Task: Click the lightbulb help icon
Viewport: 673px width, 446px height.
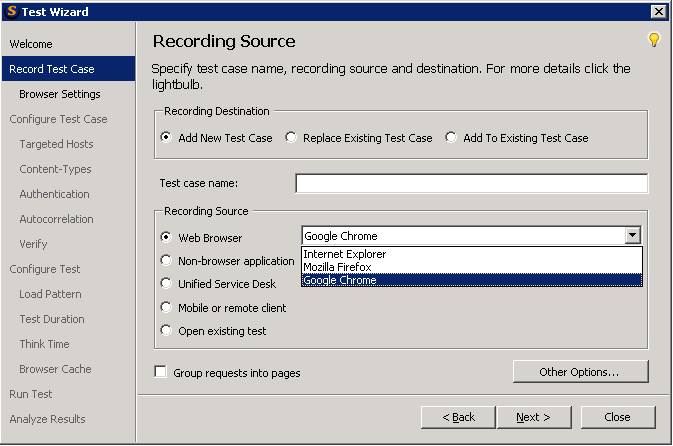Action: (x=654, y=40)
